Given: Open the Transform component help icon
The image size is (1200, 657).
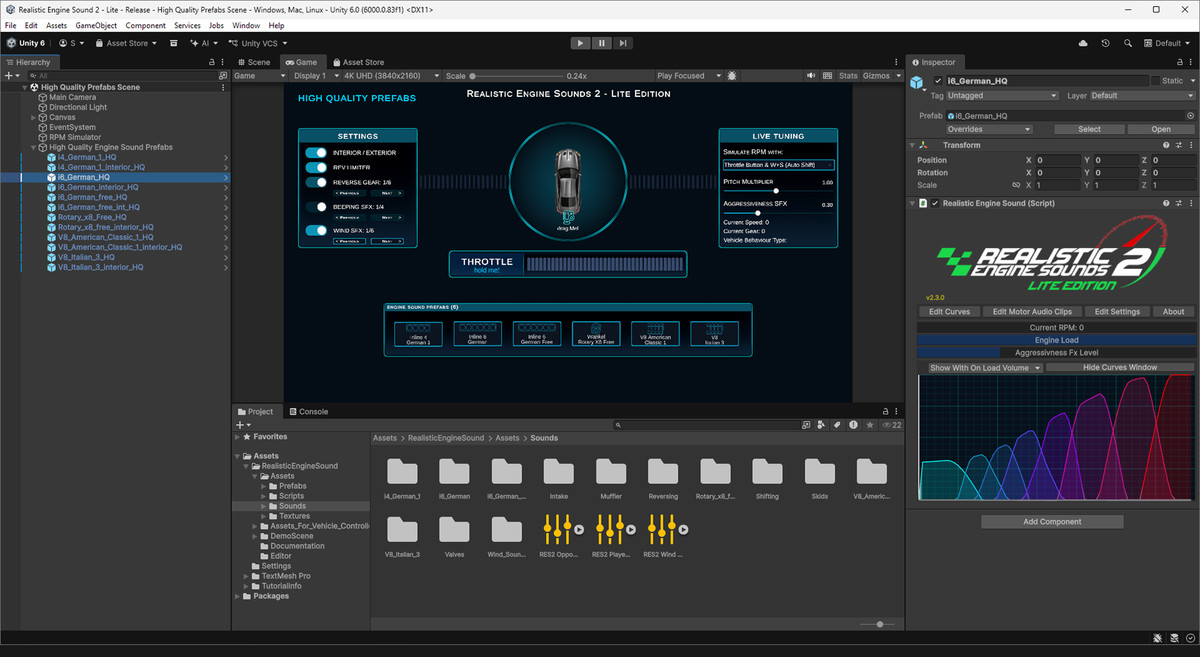Looking at the screenshot, I should click(x=1166, y=145).
